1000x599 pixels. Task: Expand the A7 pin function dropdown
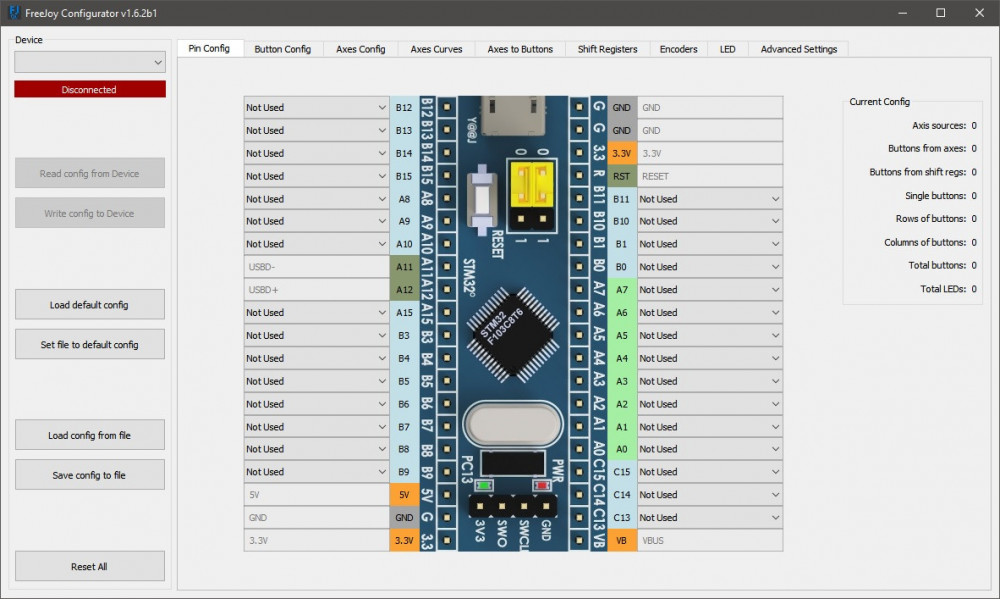pos(710,290)
